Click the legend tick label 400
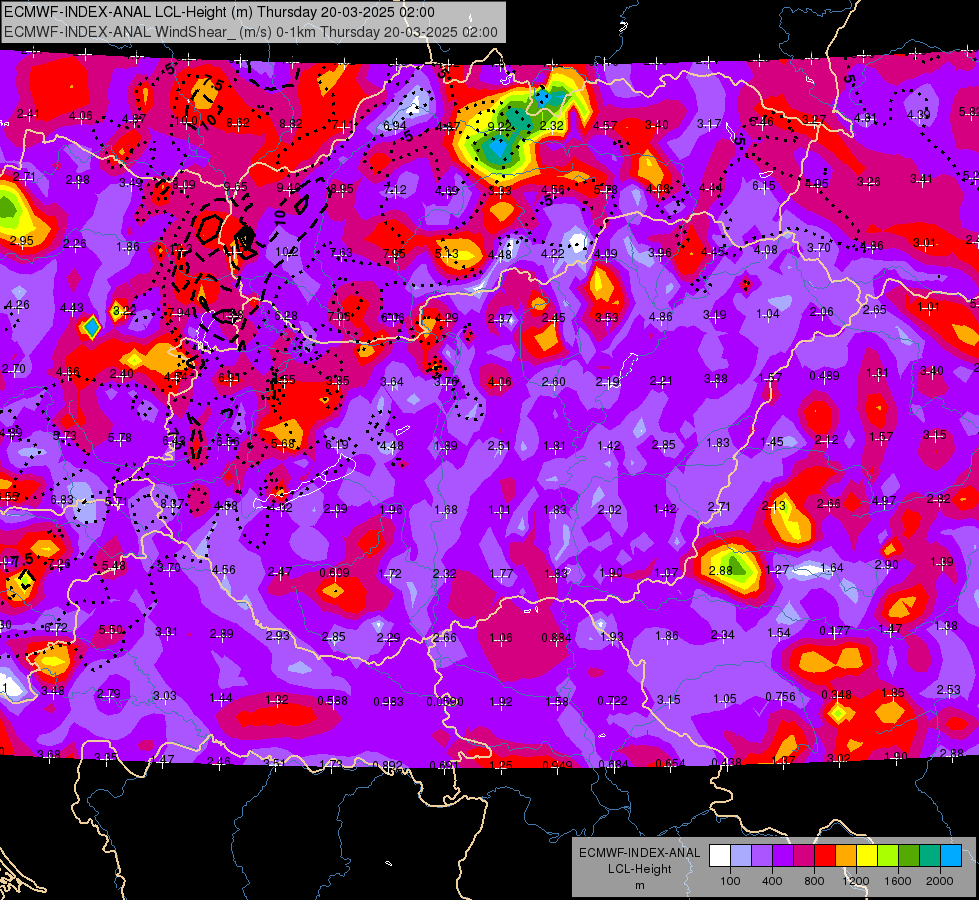979x900 pixels. [x=772, y=881]
